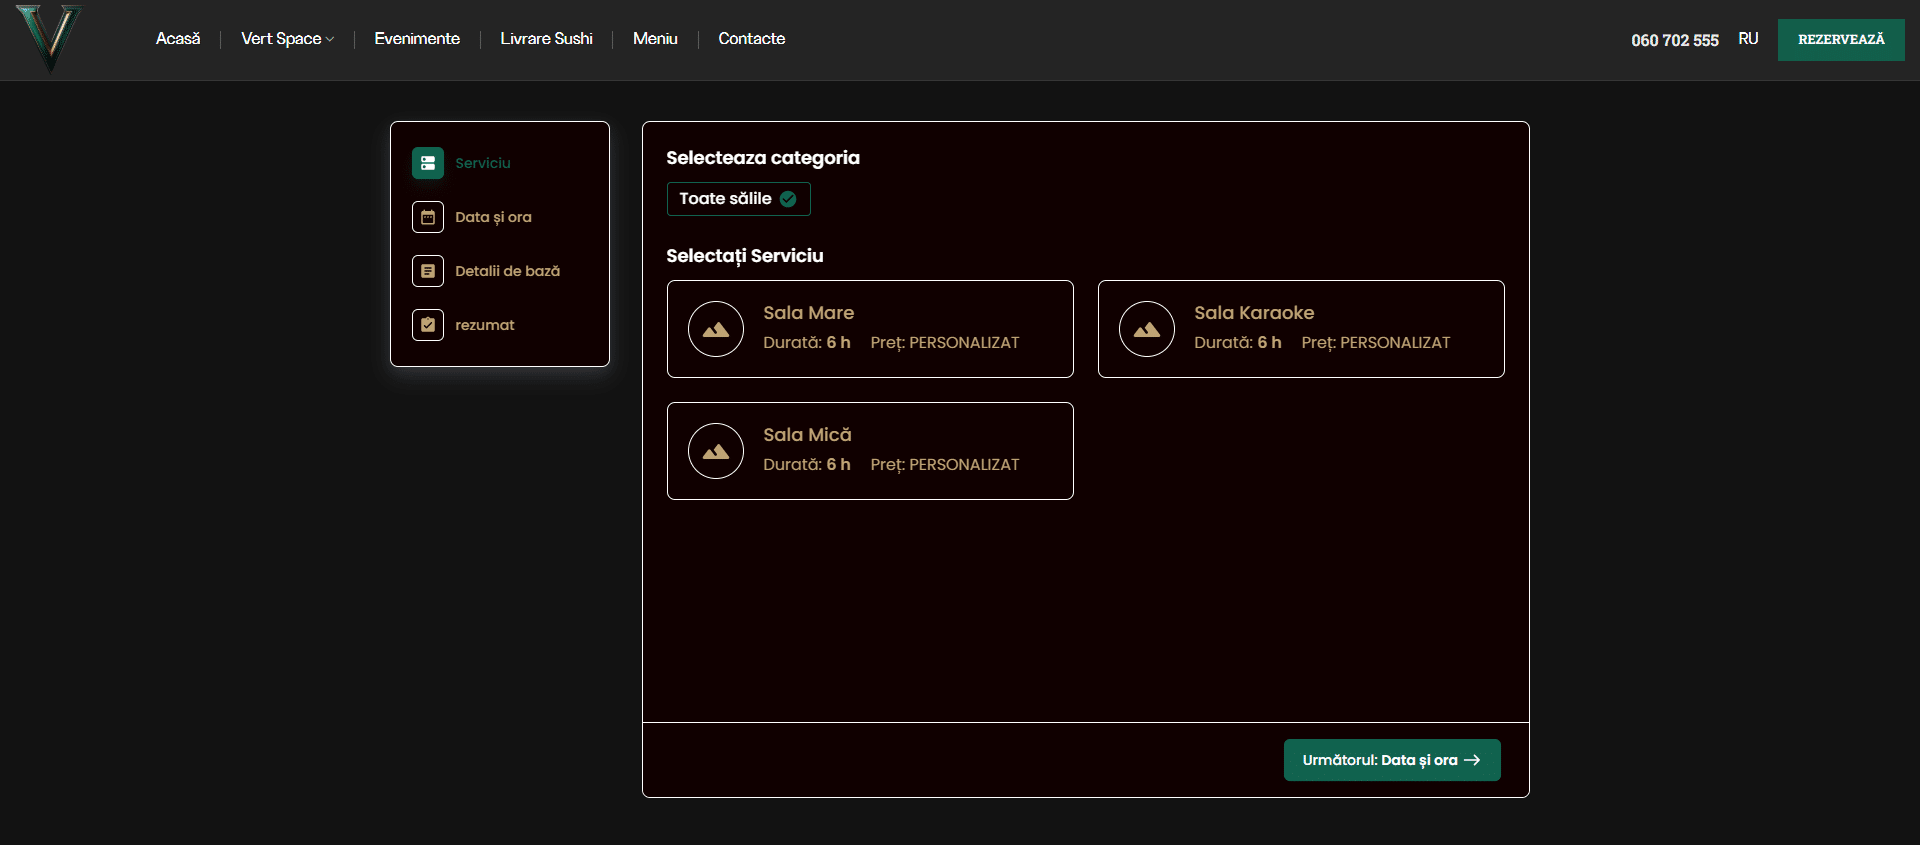Image resolution: width=1920 pixels, height=845 pixels.
Task: Click Sala Karaoke's Durată: 6 h text
Action: click(1238, 343)
